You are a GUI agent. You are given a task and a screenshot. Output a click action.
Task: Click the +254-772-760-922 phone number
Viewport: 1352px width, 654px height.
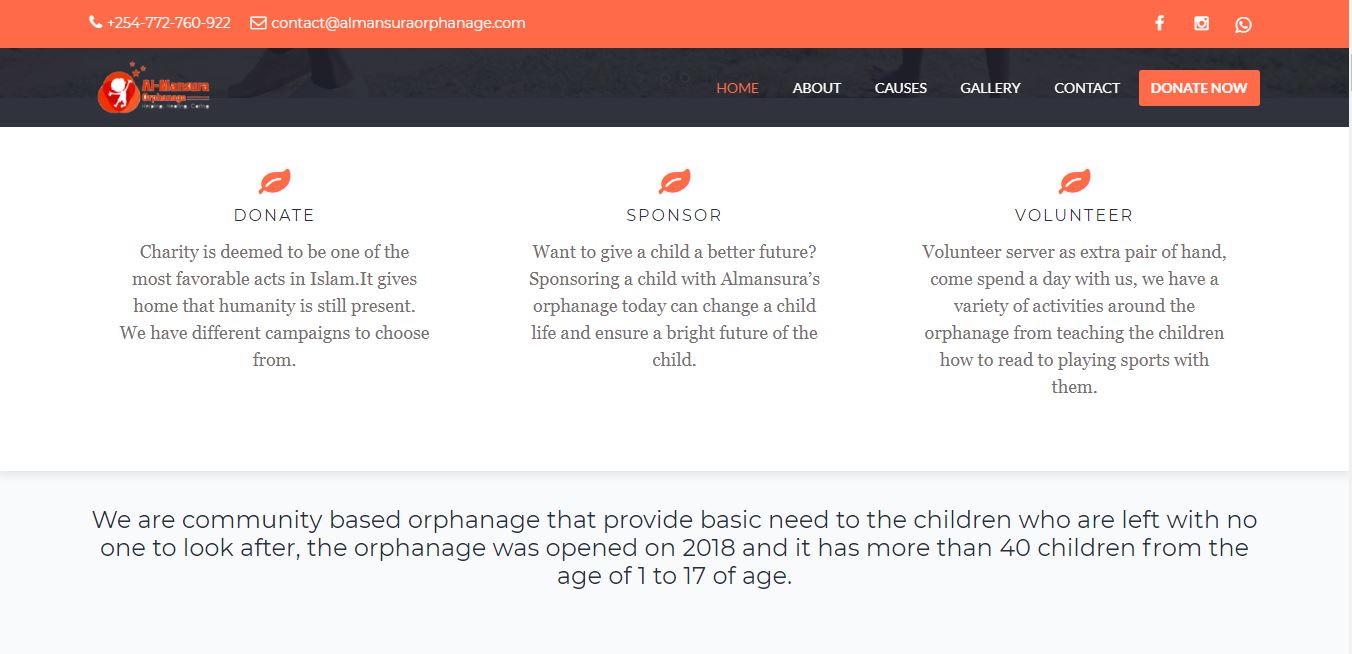click(x=168, y=22)
